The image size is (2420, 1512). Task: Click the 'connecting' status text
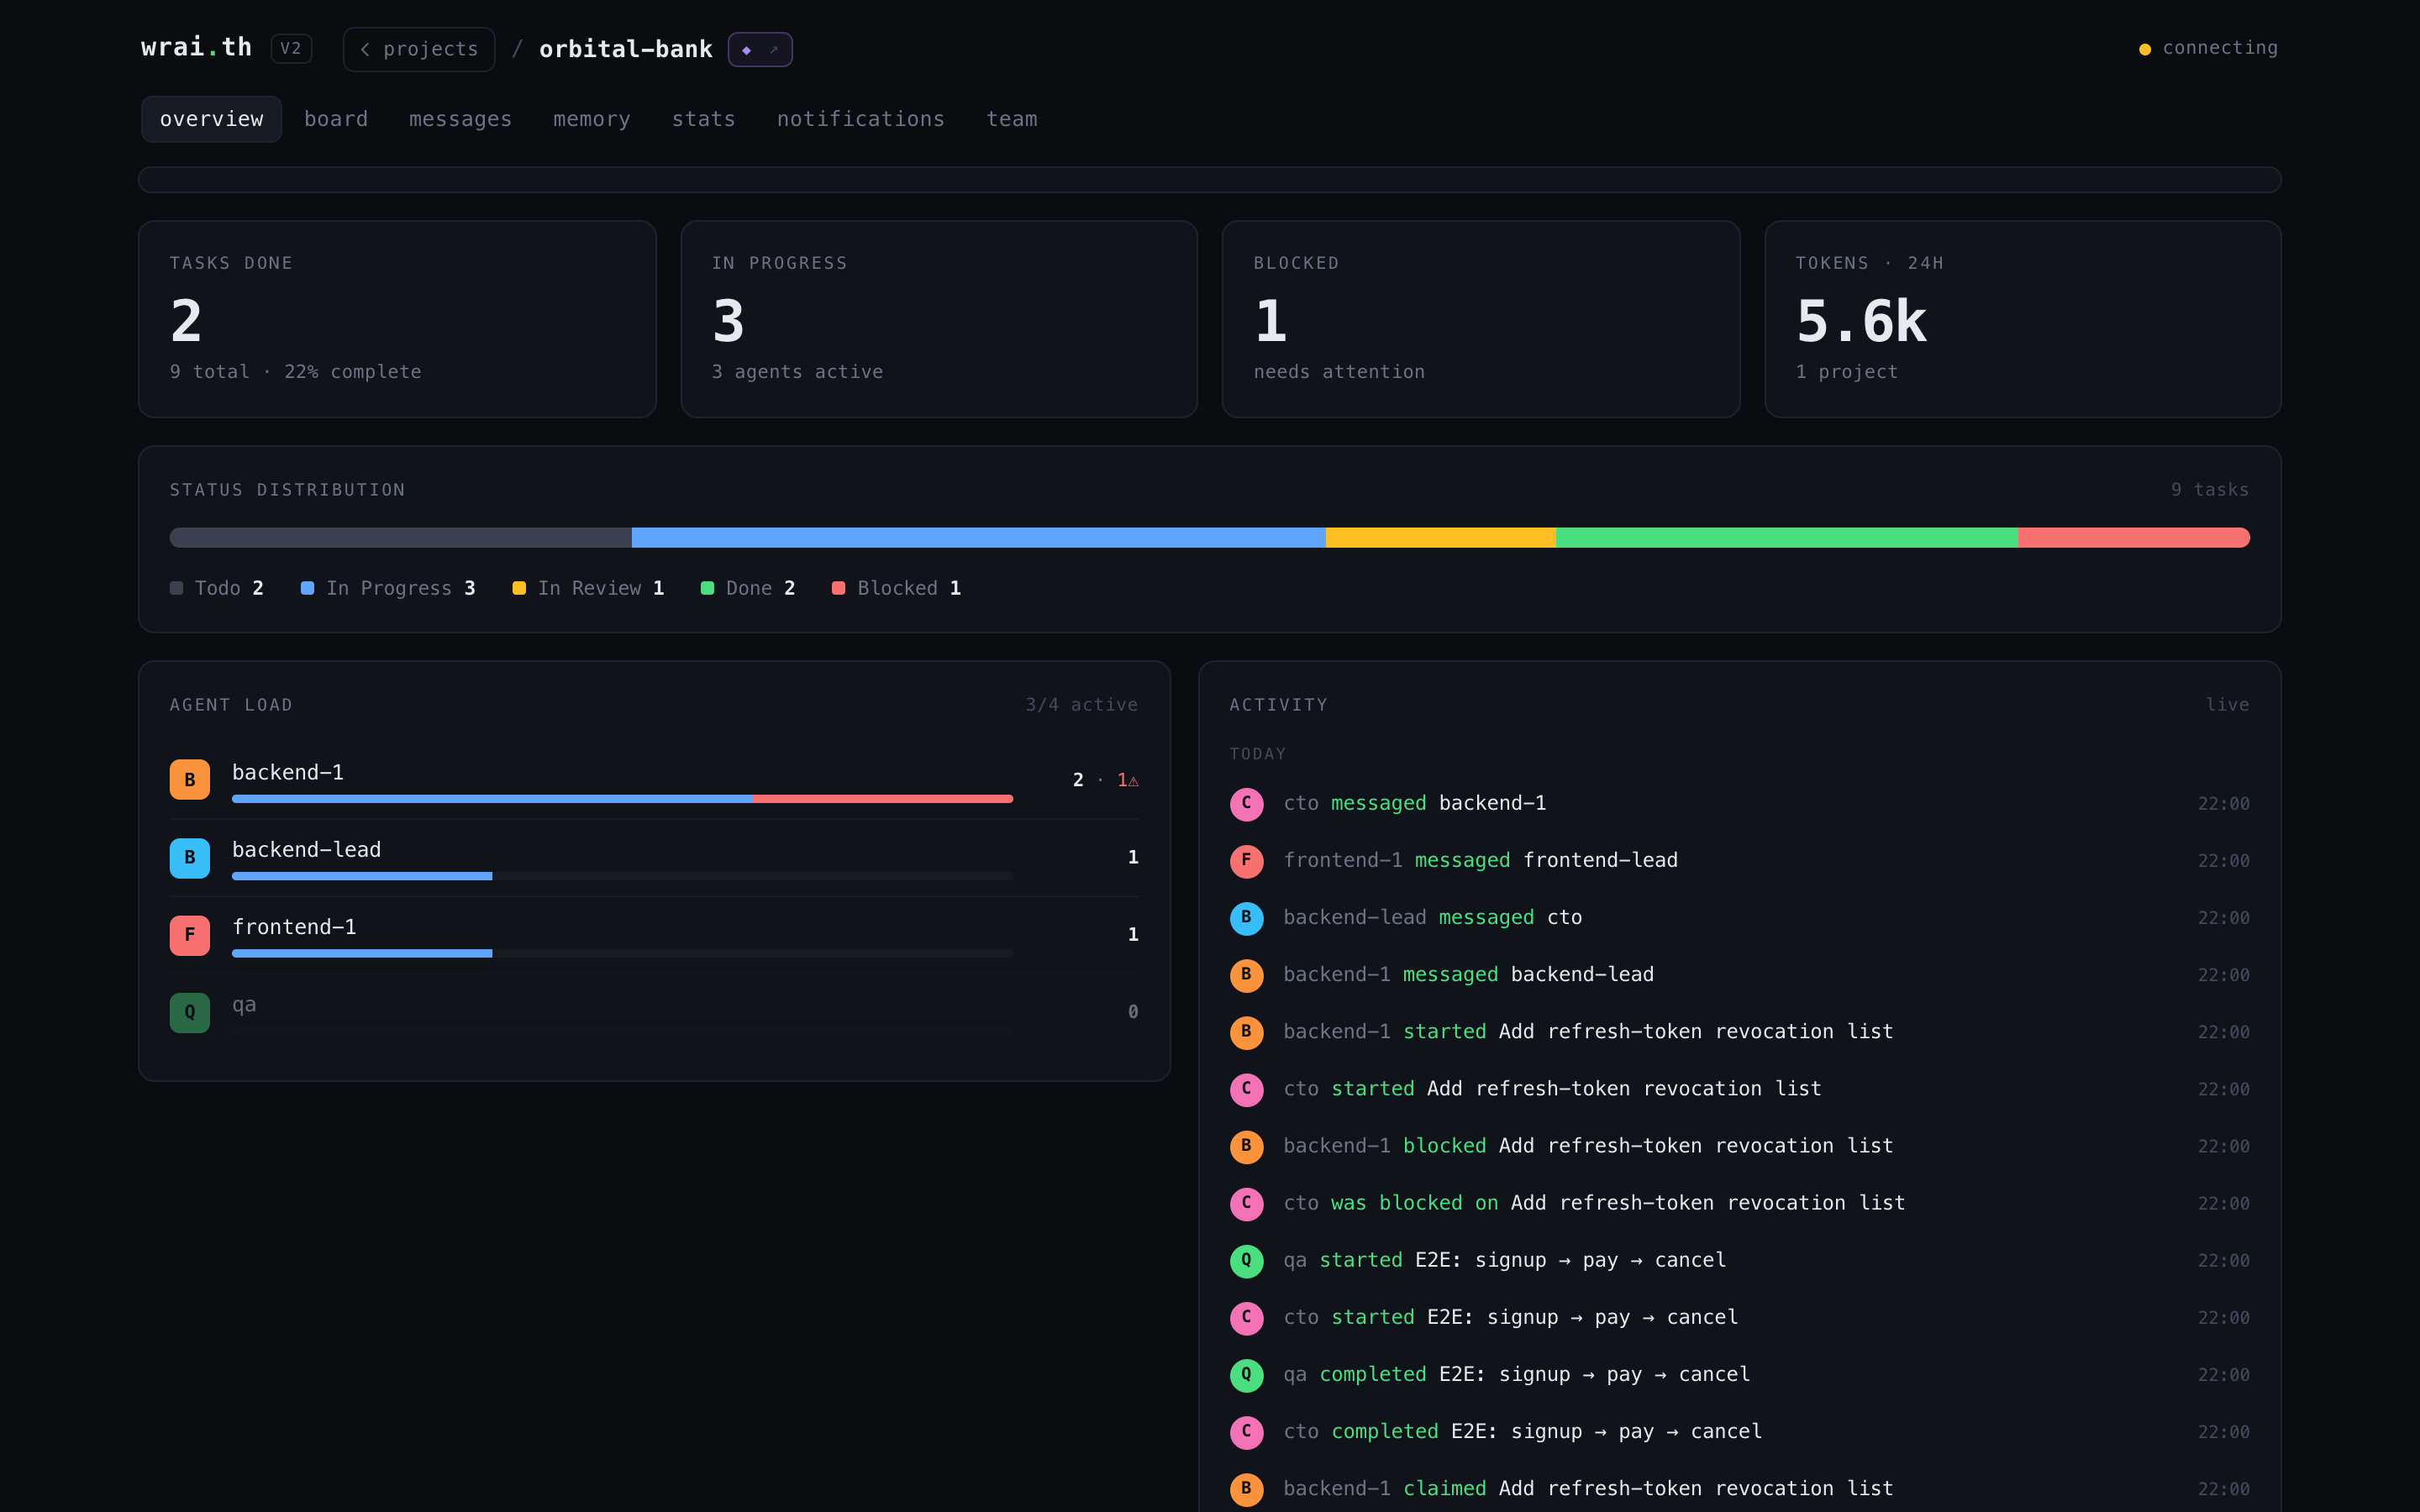(x=2220, y=48)
